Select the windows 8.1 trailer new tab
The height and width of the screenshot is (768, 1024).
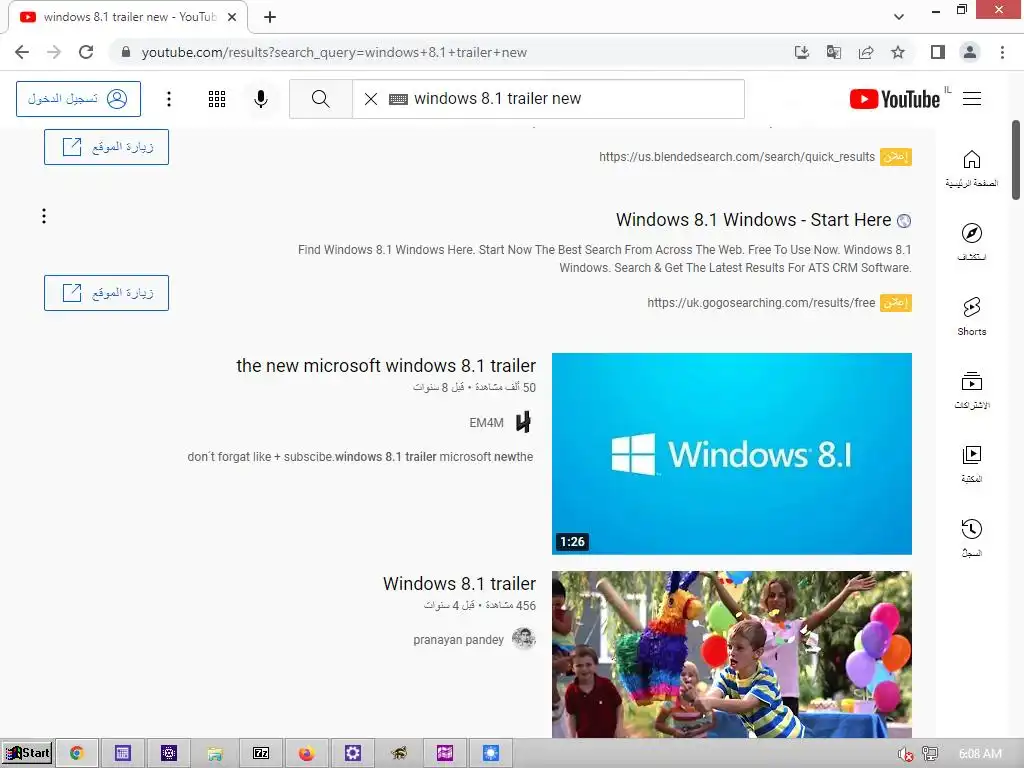click(x=128, y=17)
